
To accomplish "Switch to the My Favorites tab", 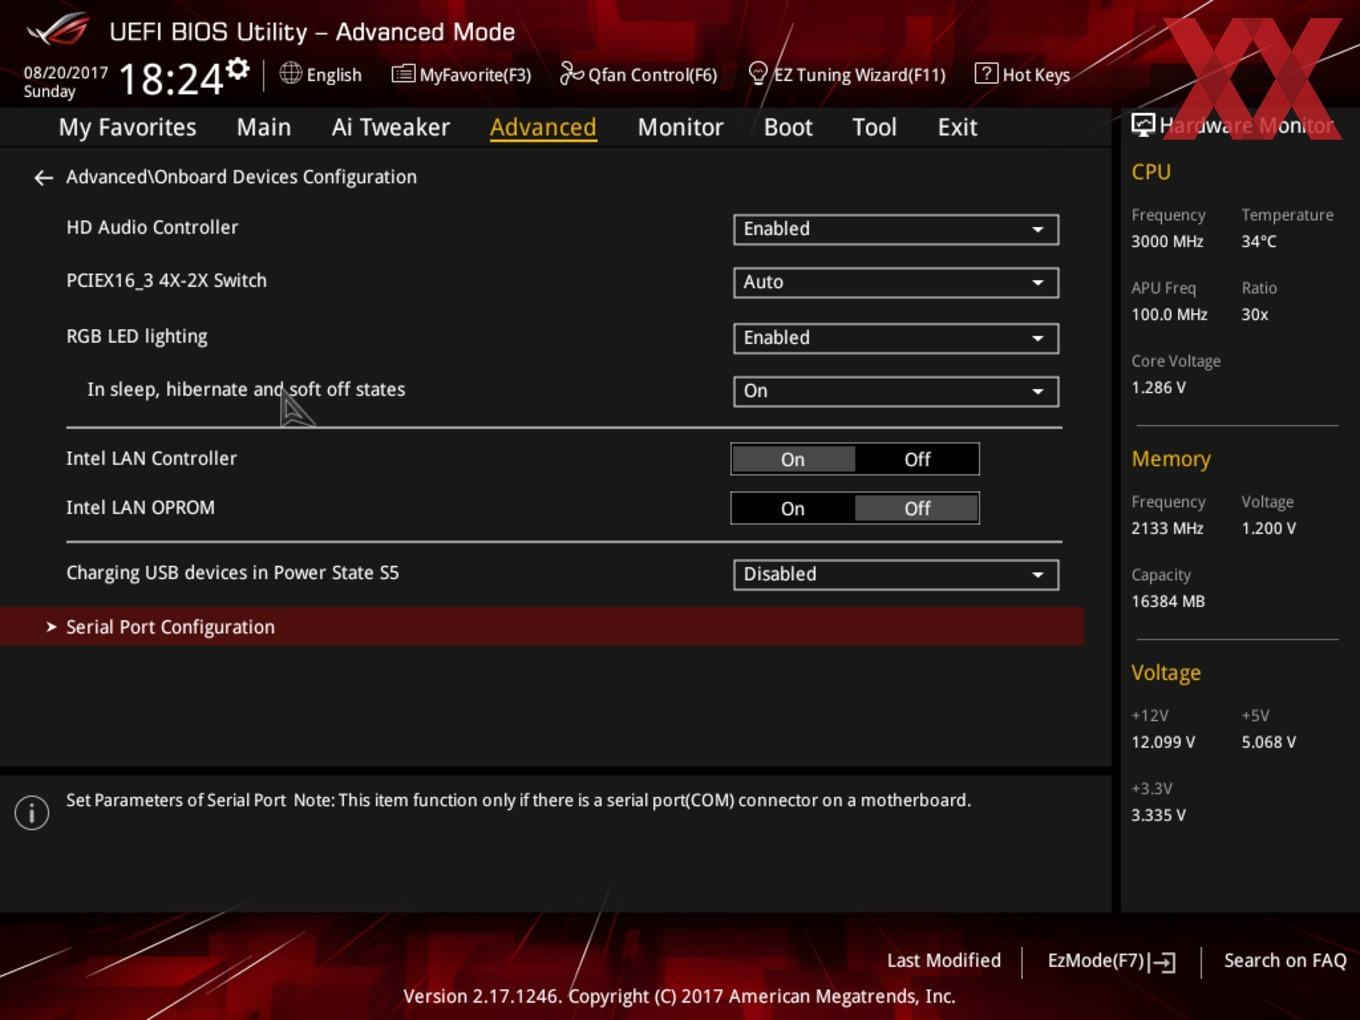I will point(127,127).
